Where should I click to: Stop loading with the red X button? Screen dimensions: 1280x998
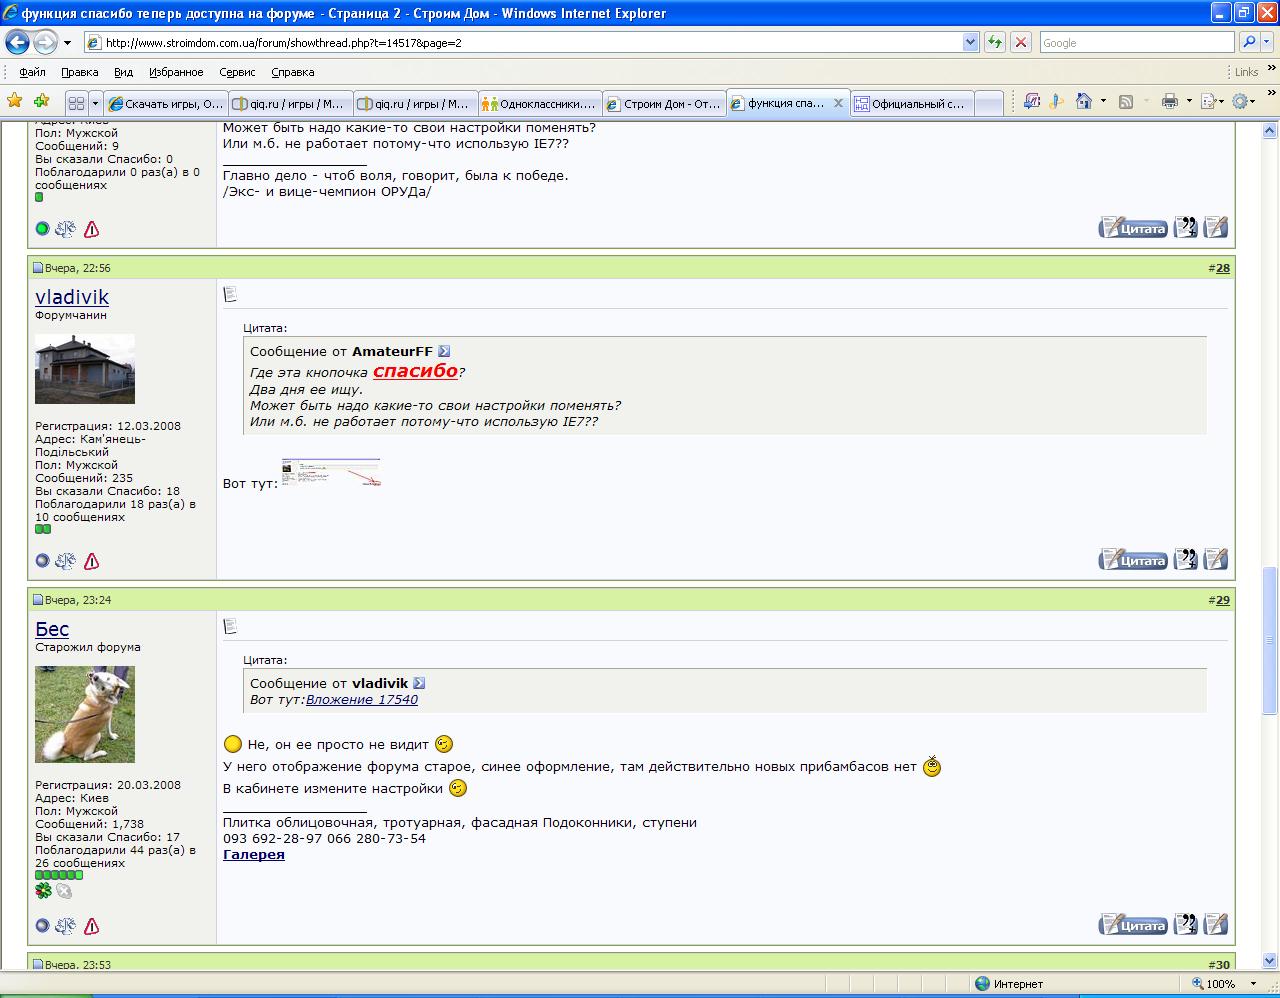(1020, 42)
